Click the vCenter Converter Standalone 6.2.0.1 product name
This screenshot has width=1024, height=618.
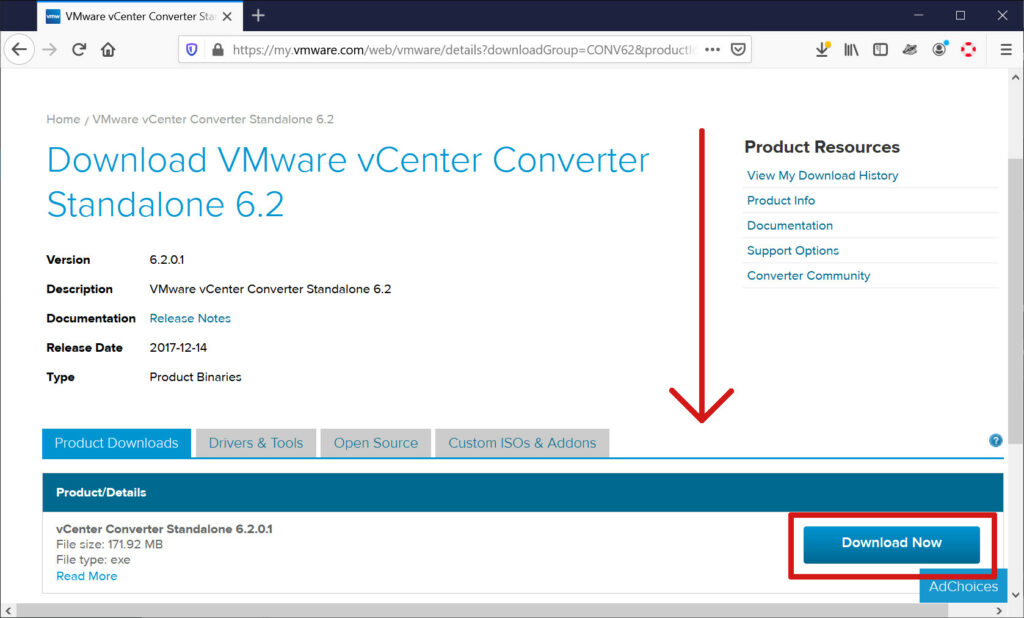(164, 529)
